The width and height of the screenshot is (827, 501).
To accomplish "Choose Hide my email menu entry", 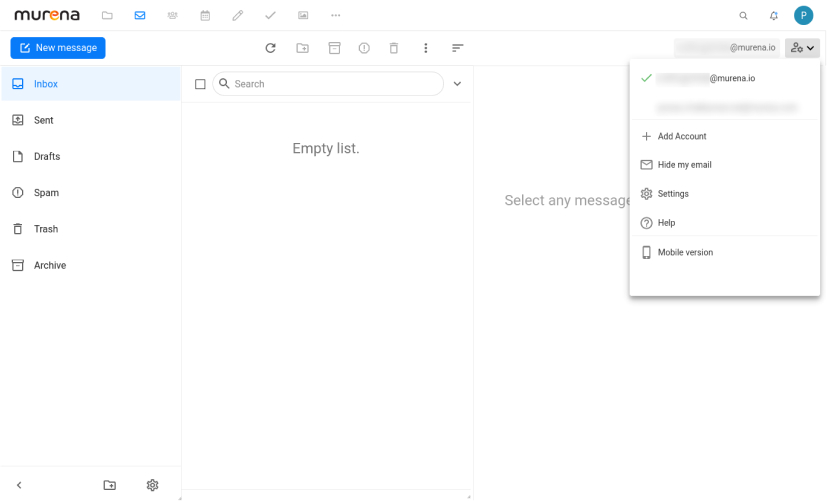I will point(684,165).
